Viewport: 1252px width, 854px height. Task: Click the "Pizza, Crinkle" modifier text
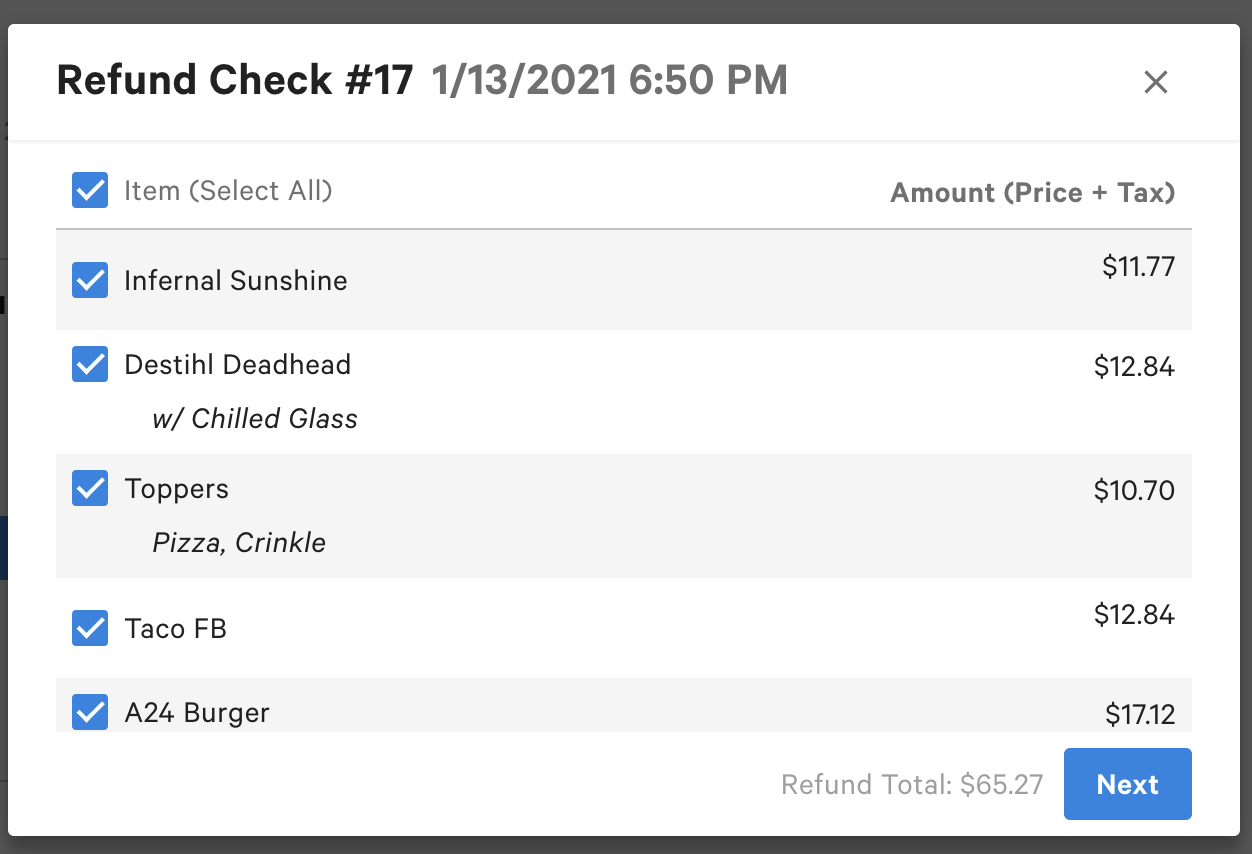coord(239,542)
